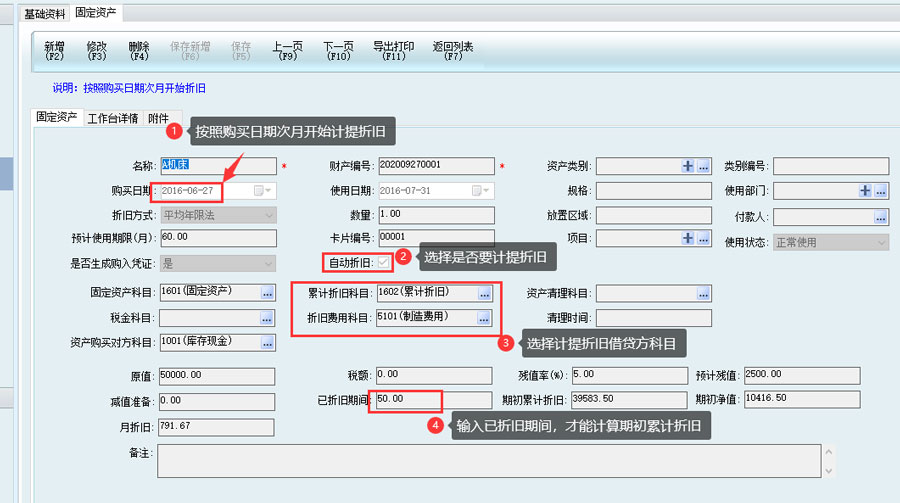Open the 购买日期 date picker dropdown

(x=269, y=190)
